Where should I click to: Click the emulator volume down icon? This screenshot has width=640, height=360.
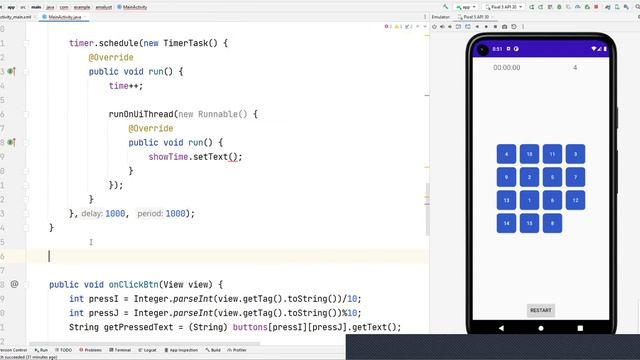tap(450, 27)
